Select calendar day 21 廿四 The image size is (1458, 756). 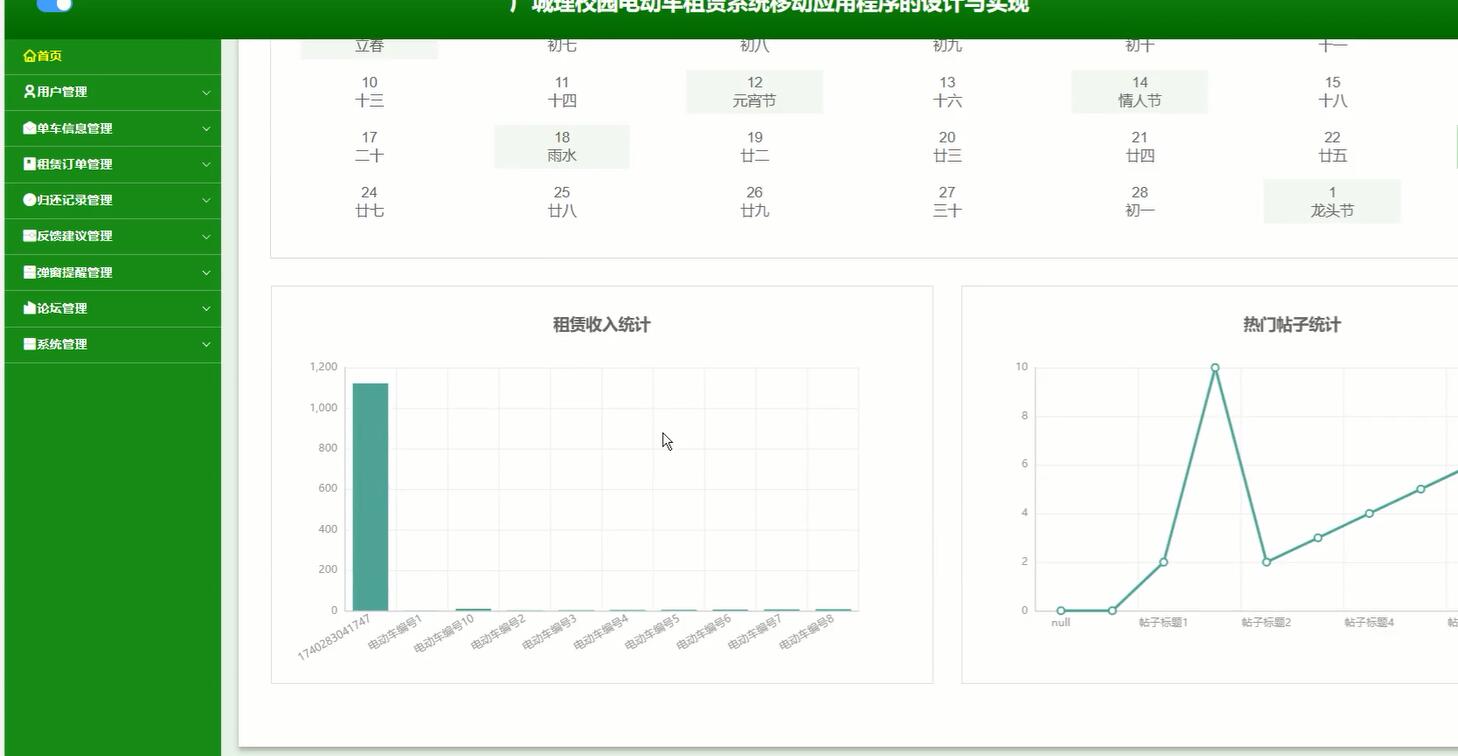[x=1139, y=147]
